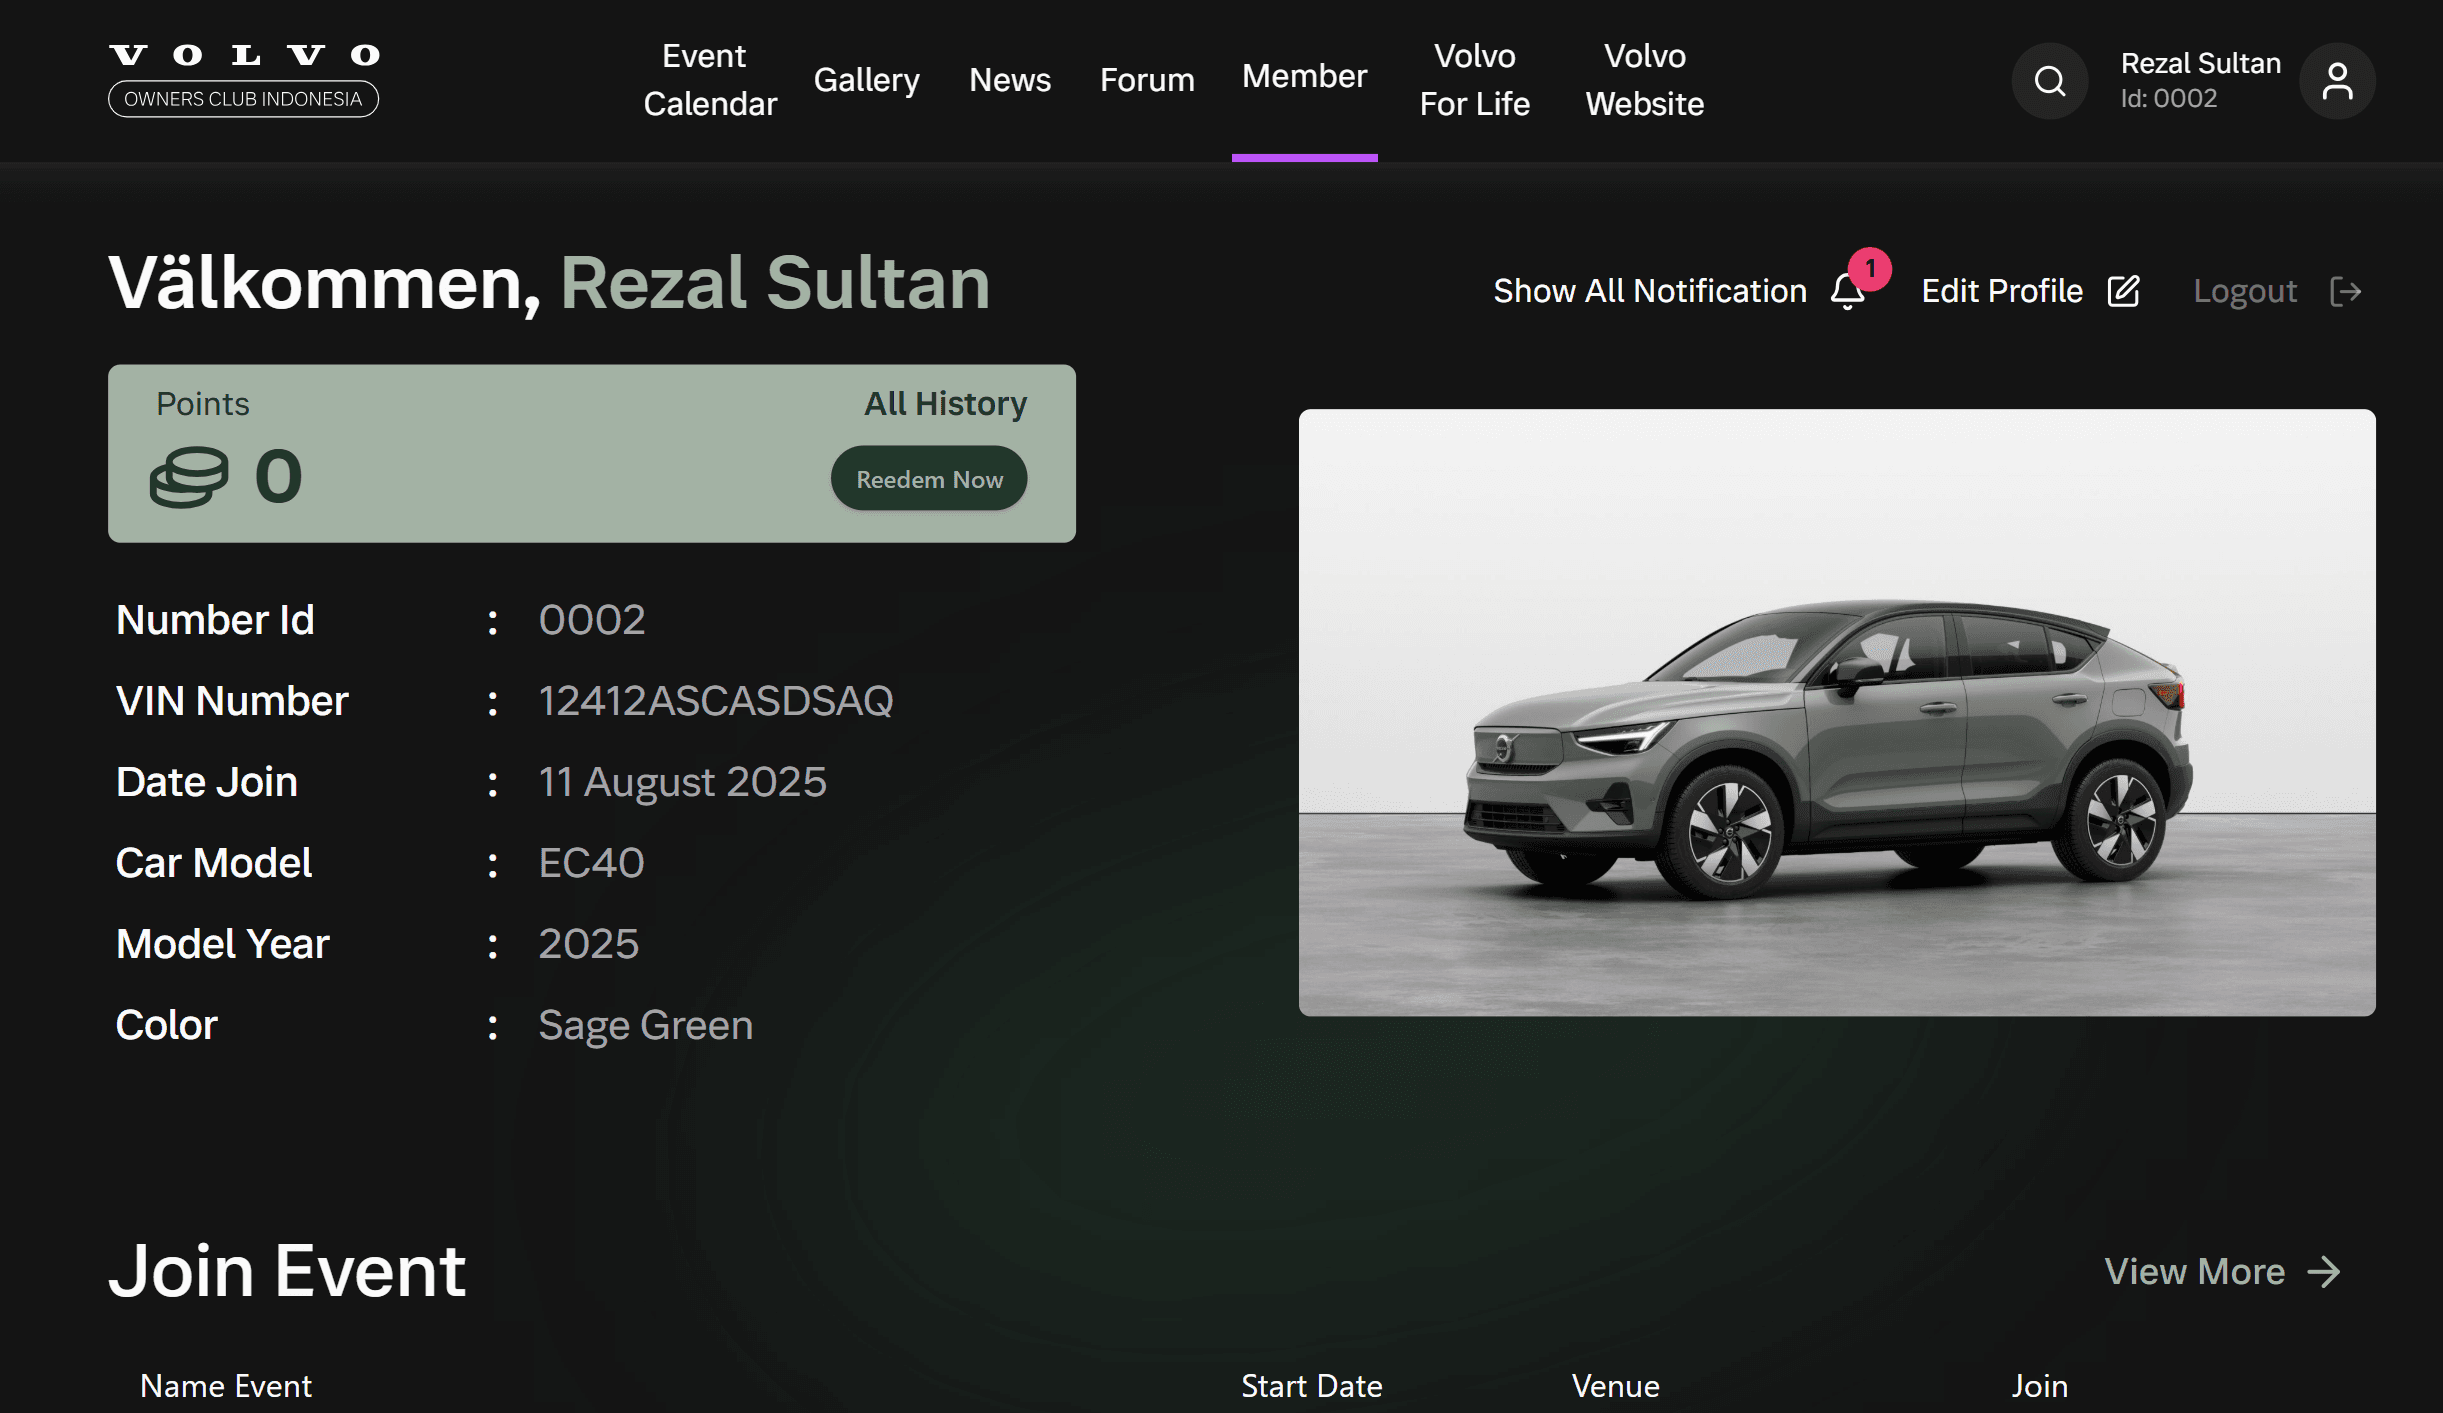Viewport: 2443px width, 1413px height.
Task: Click the car model EC40
Action: [591, 863]
